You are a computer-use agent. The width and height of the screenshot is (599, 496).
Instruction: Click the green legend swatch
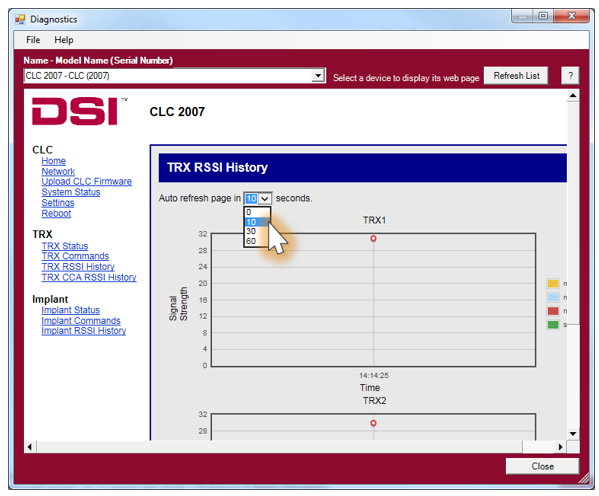[x=553, y=325]
